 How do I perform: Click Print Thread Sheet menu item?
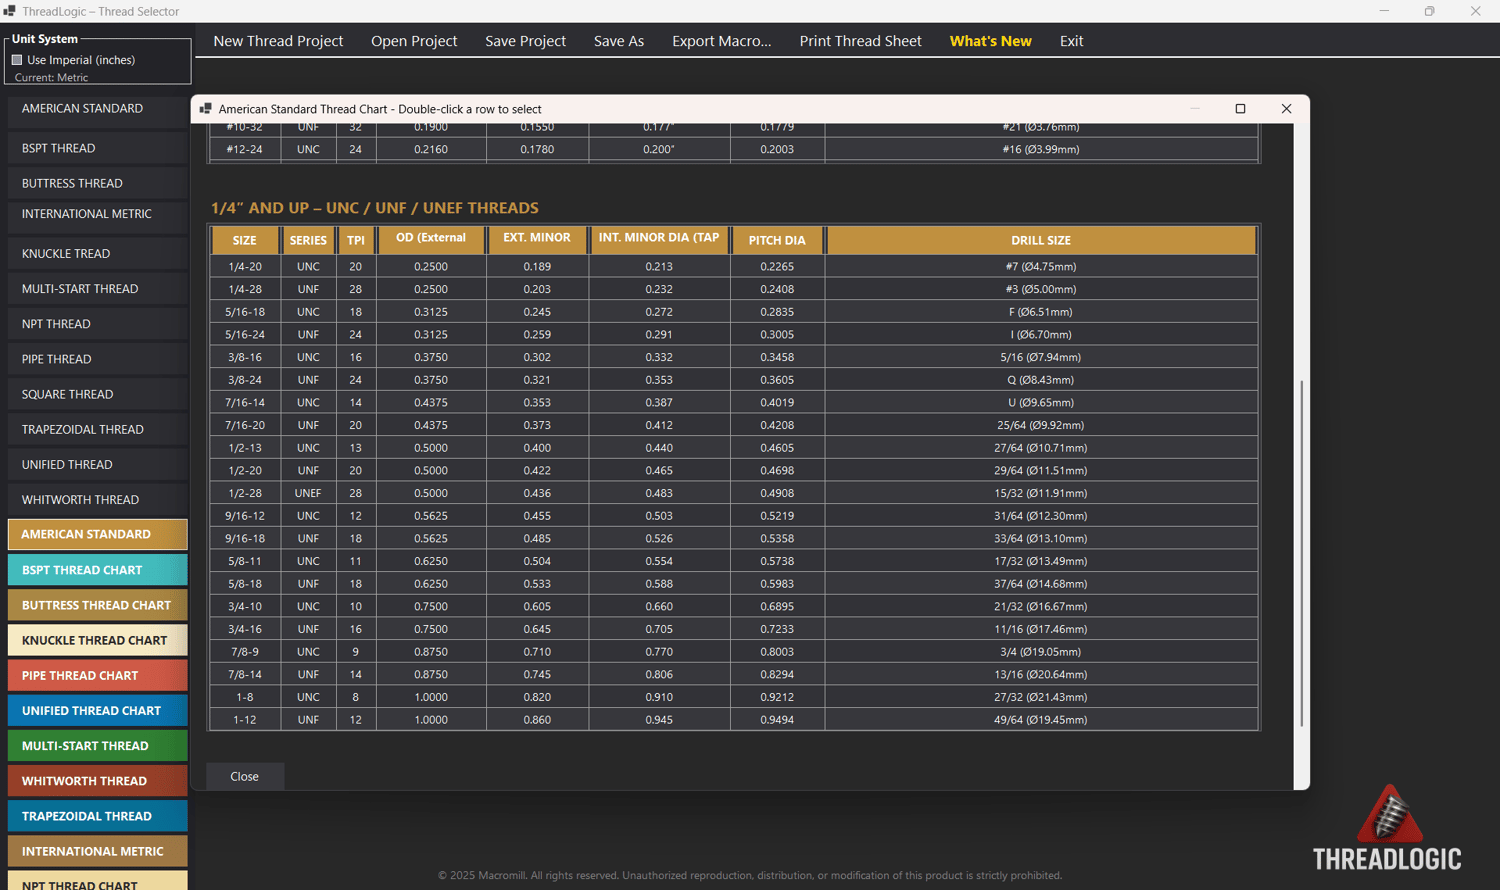[860, 41]
